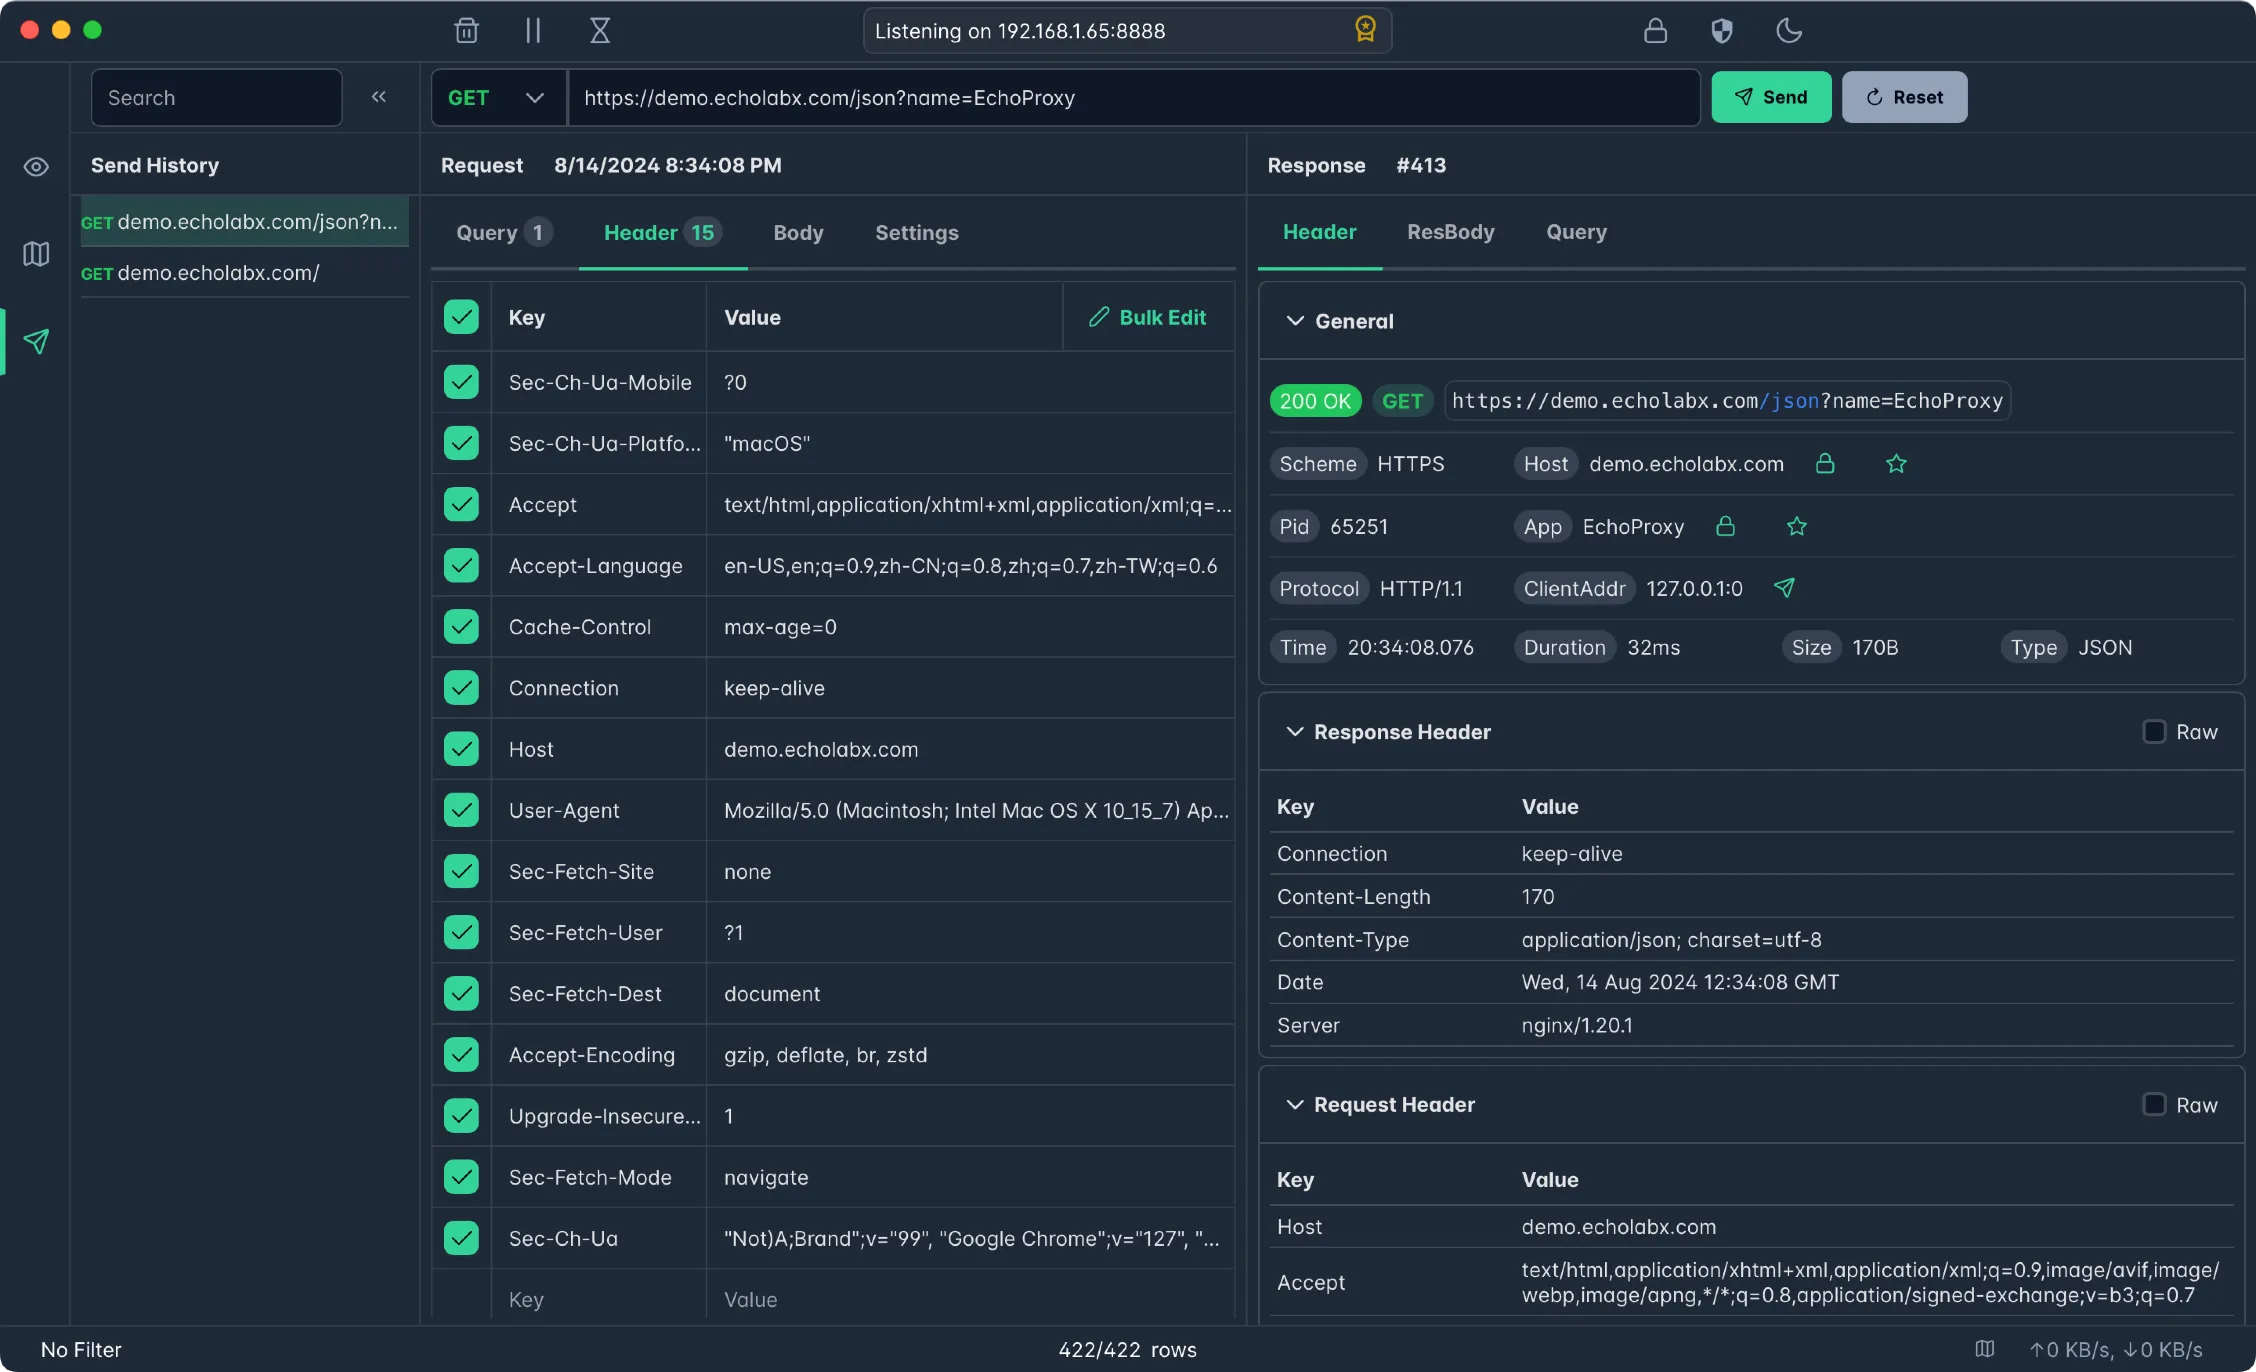
Task: Click the lock icon next to App EchoProxy
Action: [x=1726, y=526]
